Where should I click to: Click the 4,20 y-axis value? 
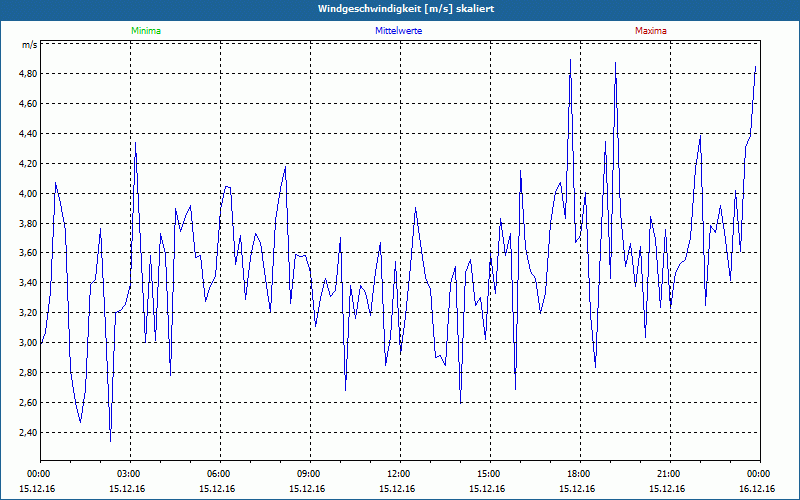tap(28, 164)
